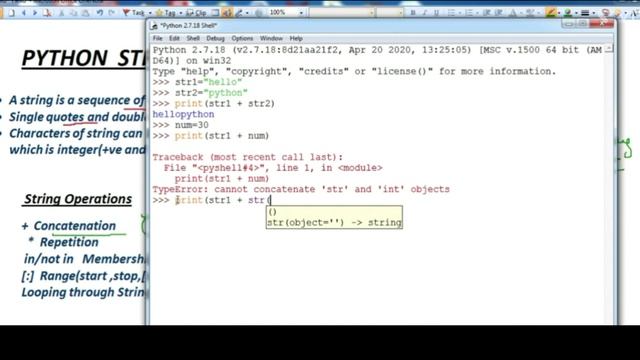Open the Shell menu

pyautogui.click(x=193, y=38)
